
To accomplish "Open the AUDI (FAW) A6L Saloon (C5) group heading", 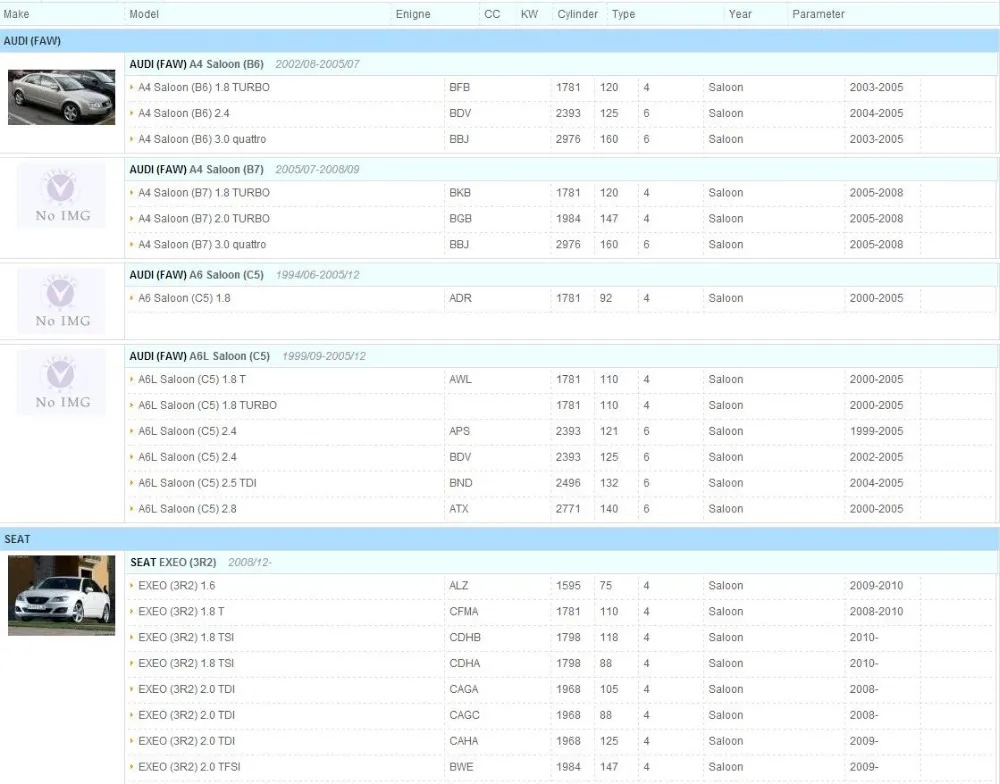I will pos(200,356).
